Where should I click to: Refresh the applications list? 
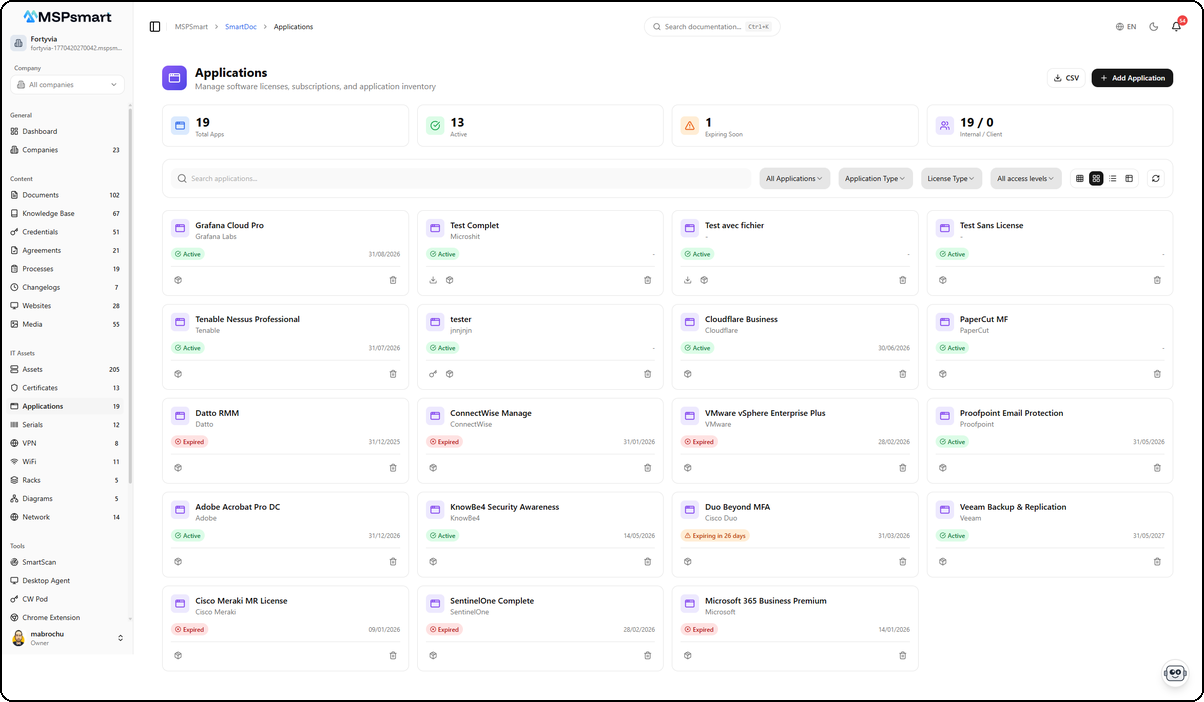tap(1156, 178)
